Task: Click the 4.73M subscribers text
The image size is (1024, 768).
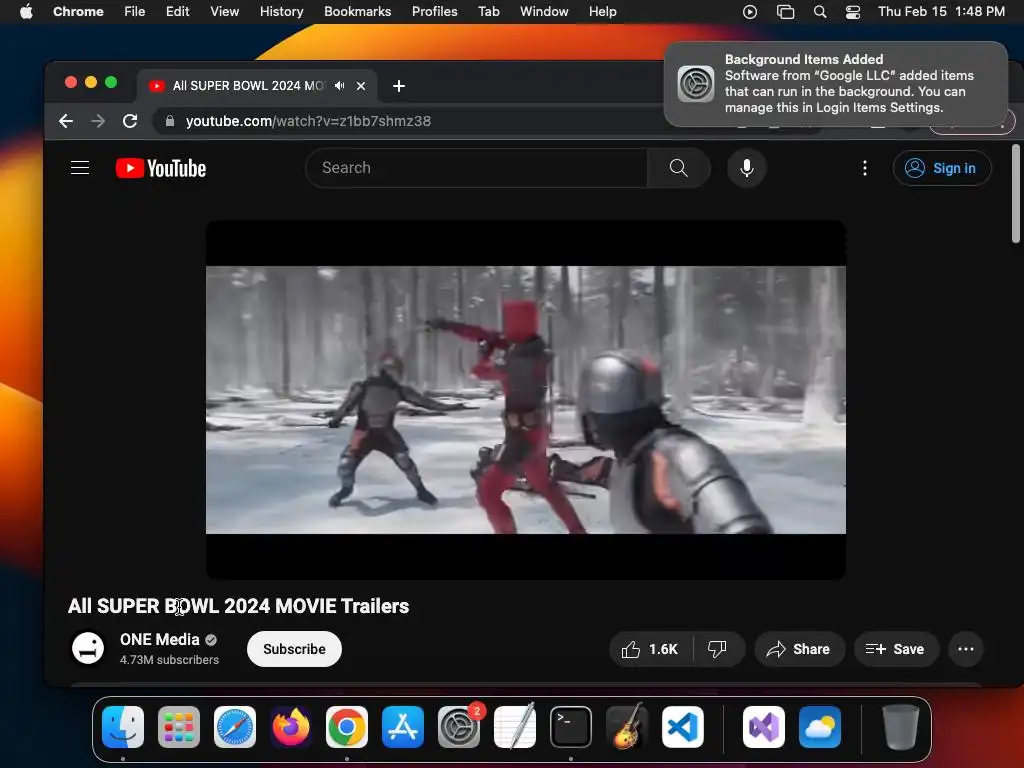Action: [x=169, y=660]
